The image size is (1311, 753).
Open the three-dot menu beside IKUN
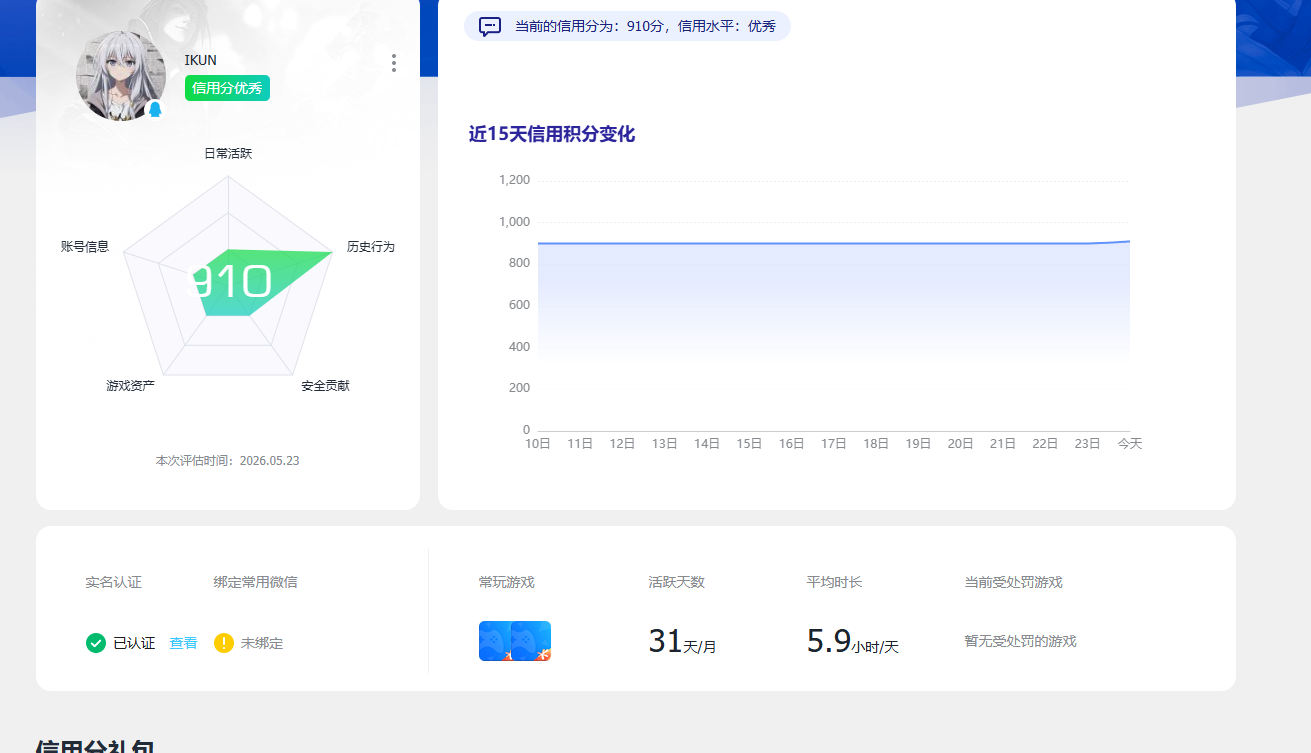394,63
